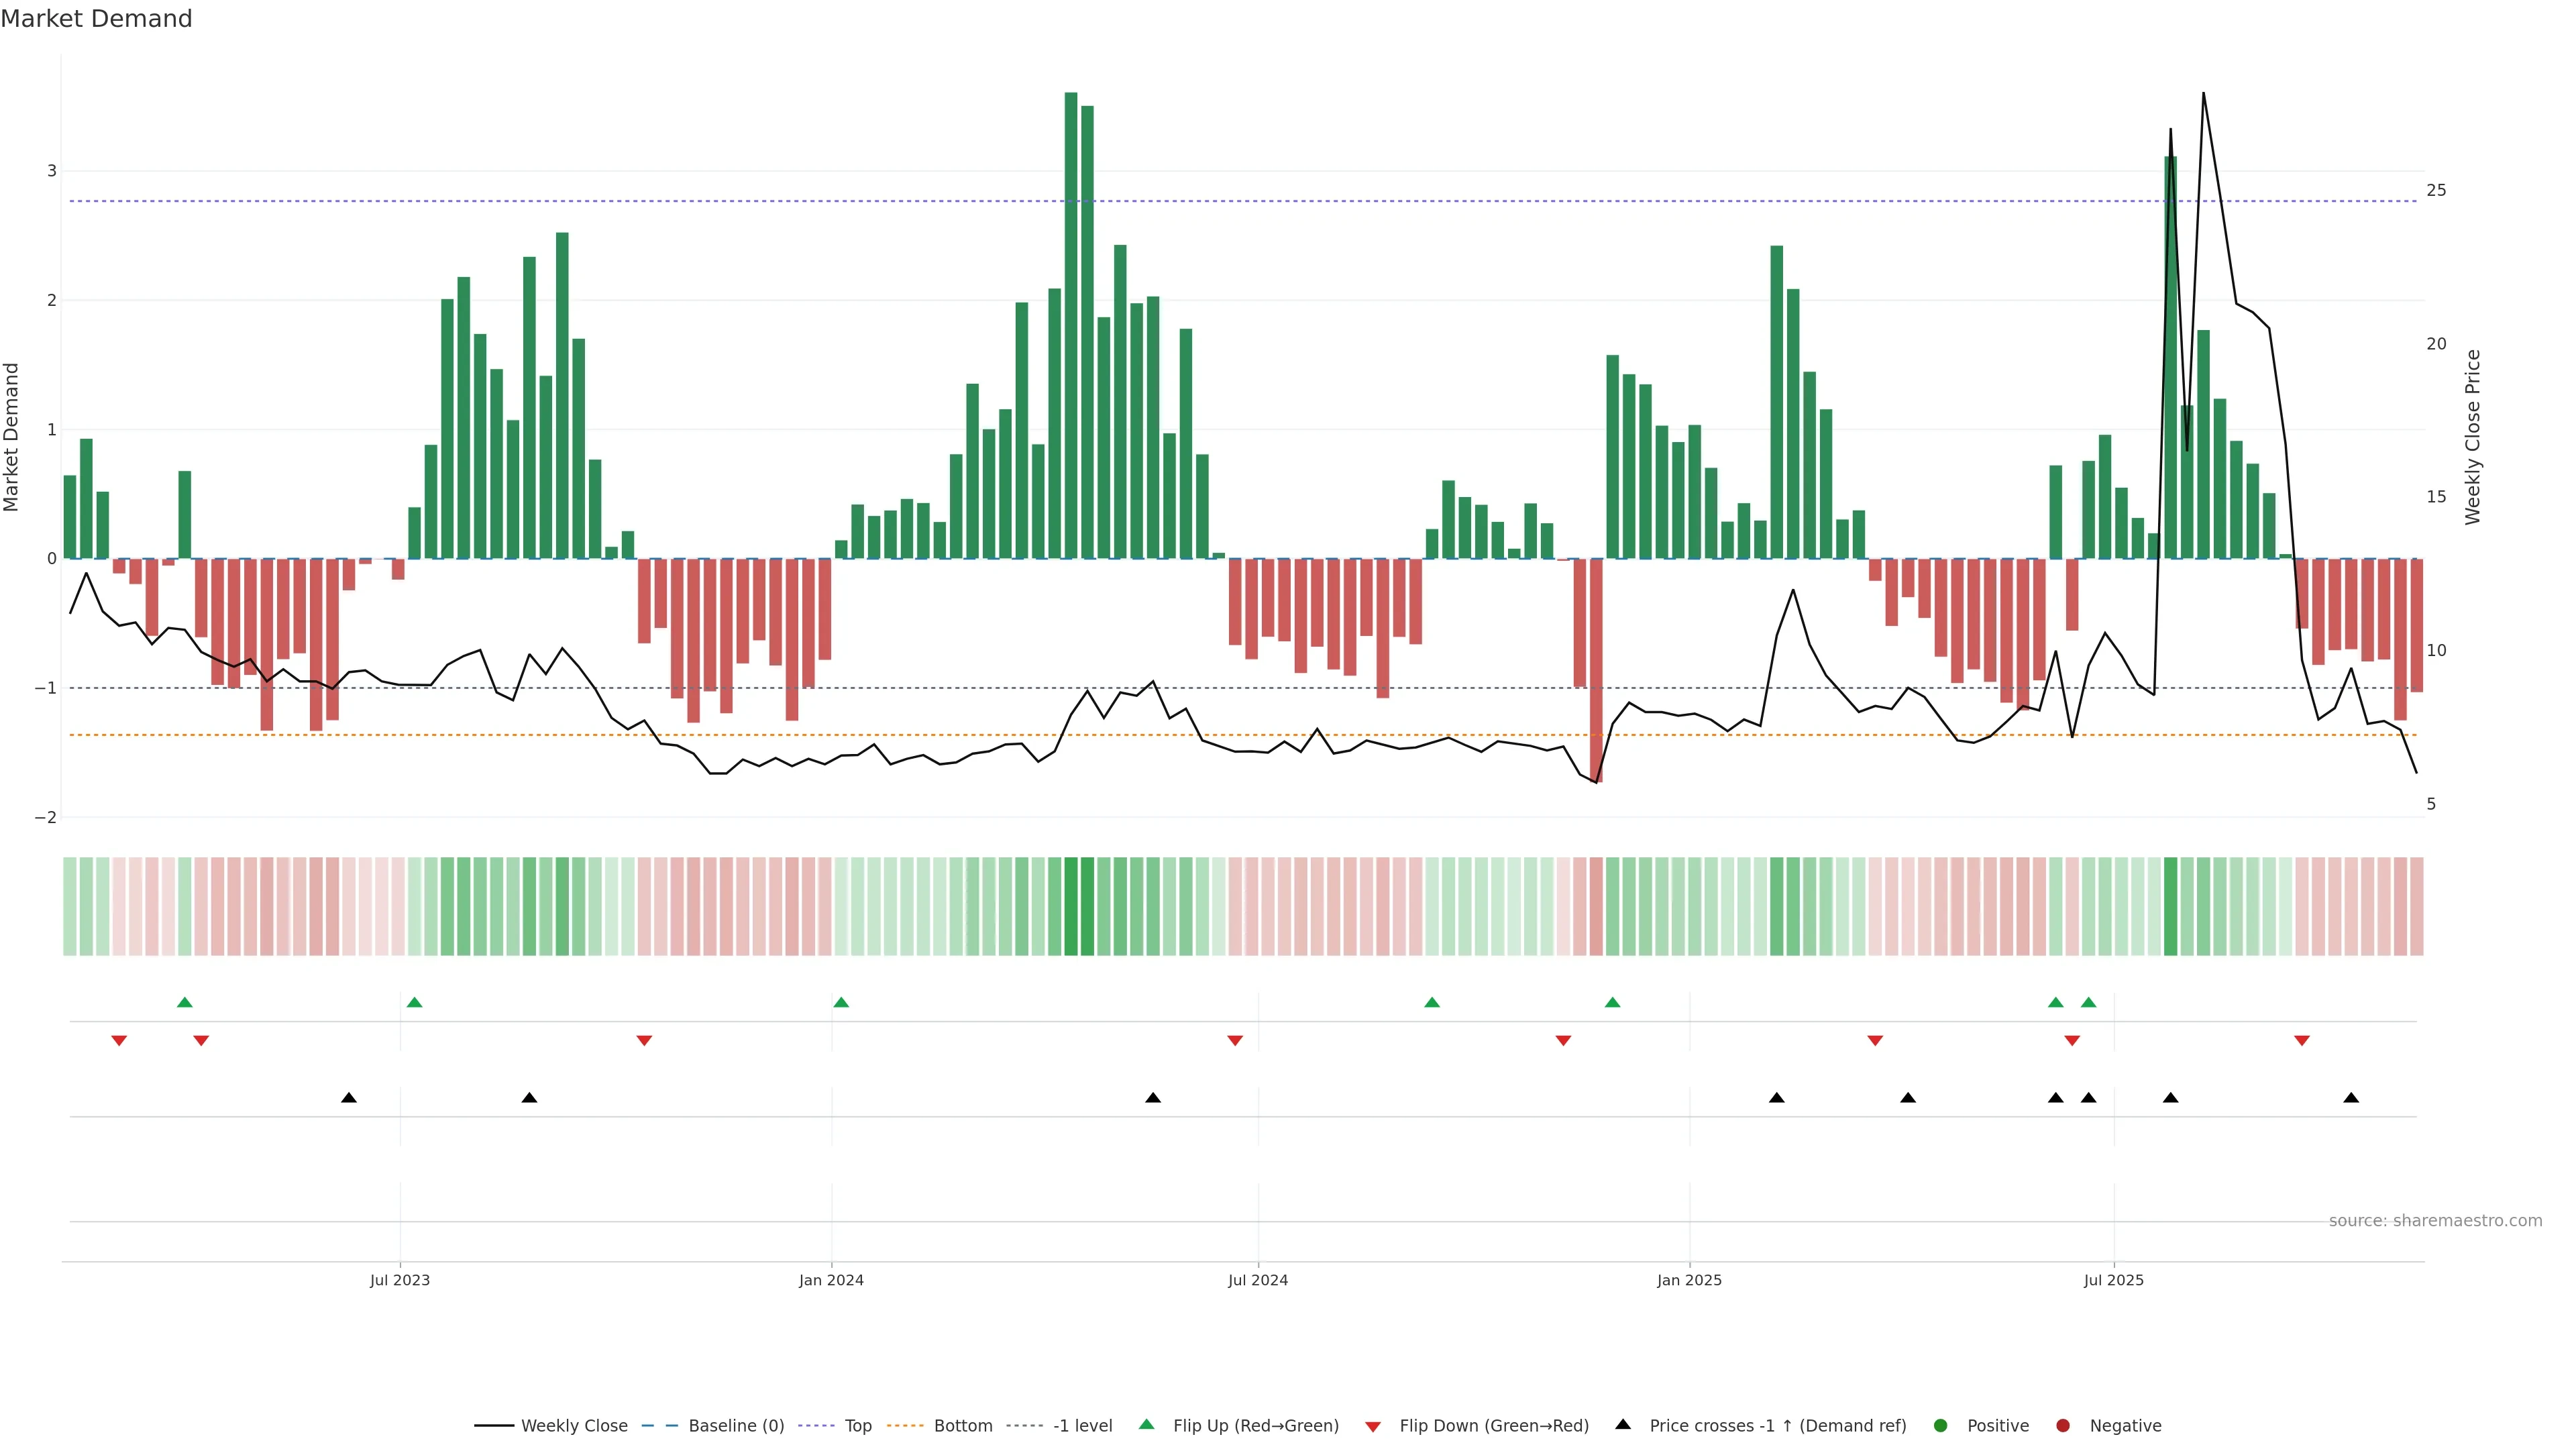
Task: Click the black Price crosses -1 legend icon
Action: point(1623,1424)
